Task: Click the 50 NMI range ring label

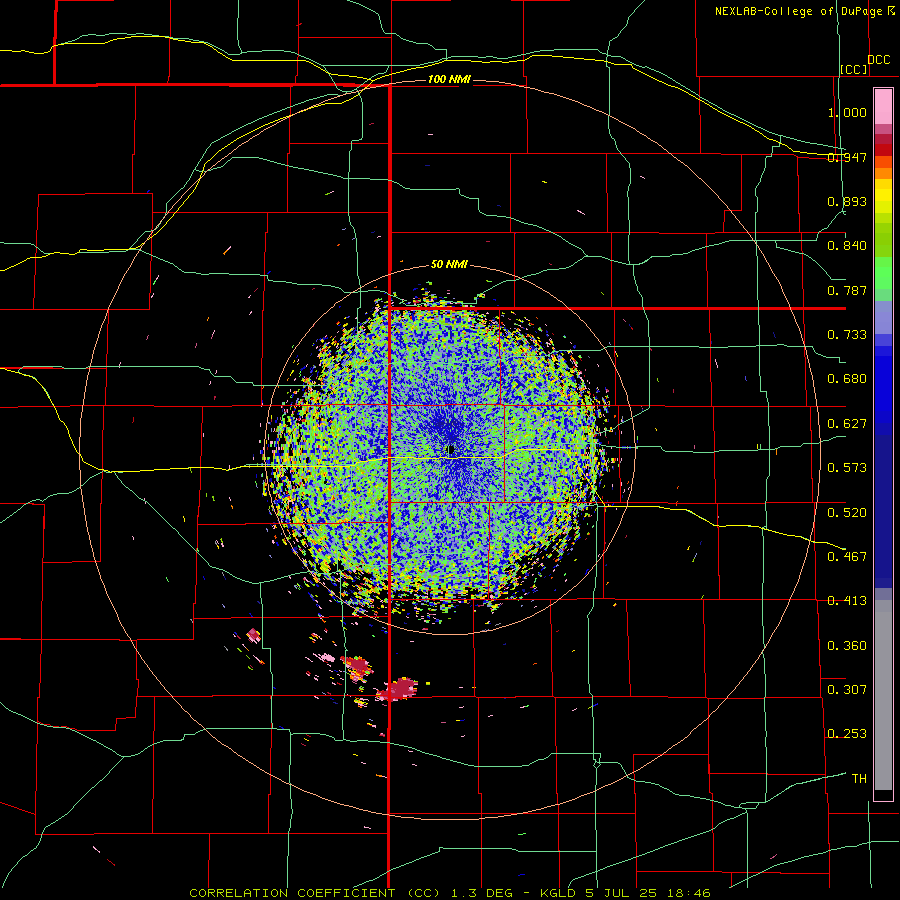Action: pyautogui.click(x=449, y=264)
